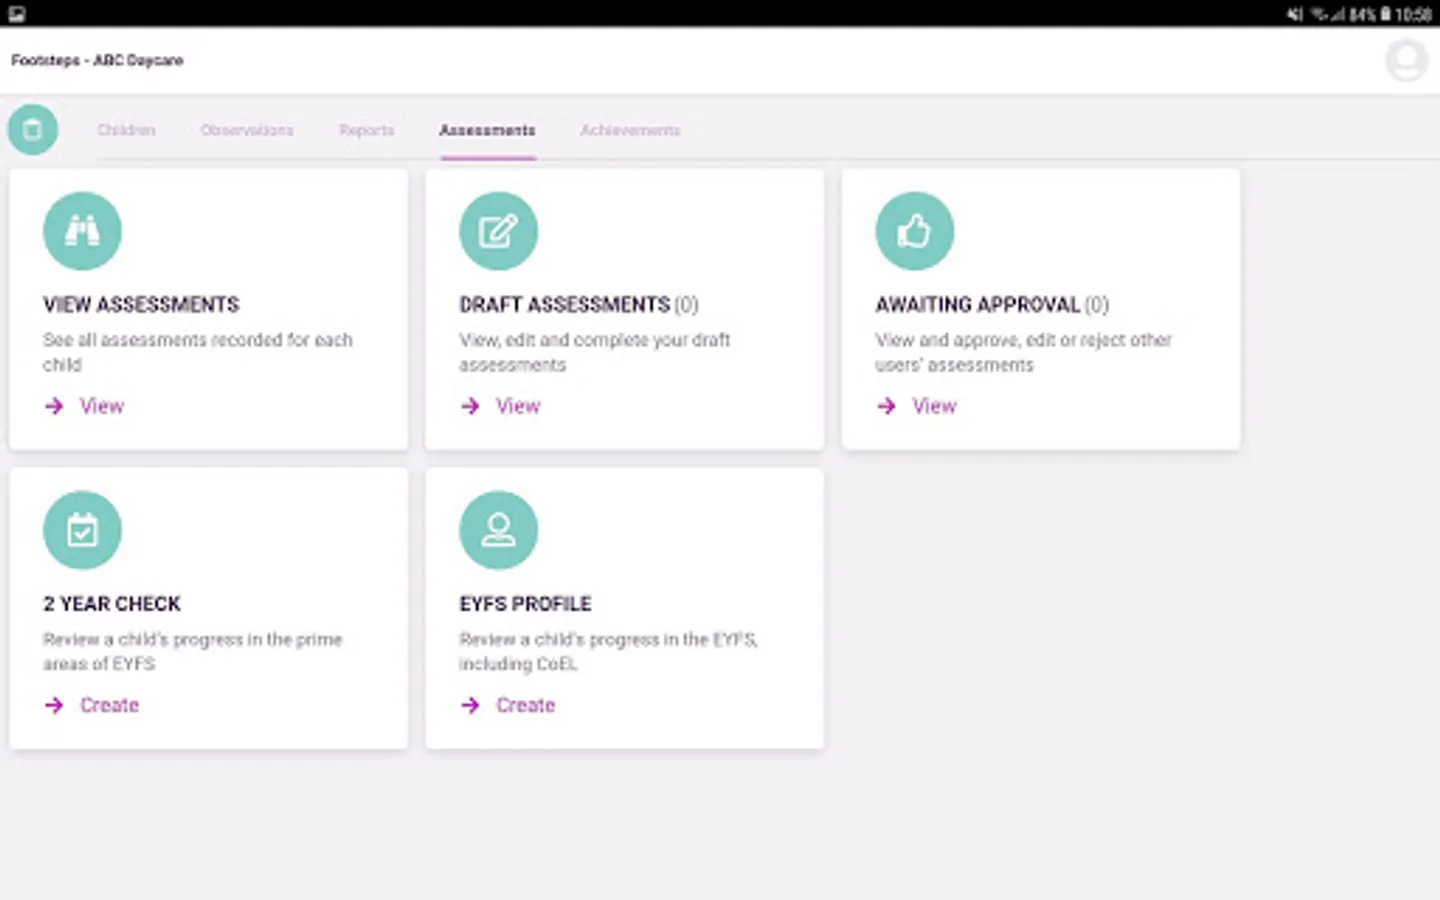1440x900 pixels.
Task: Click 'Review a child's progress in the EYFS' description
Action: click(x=608, y=651)
